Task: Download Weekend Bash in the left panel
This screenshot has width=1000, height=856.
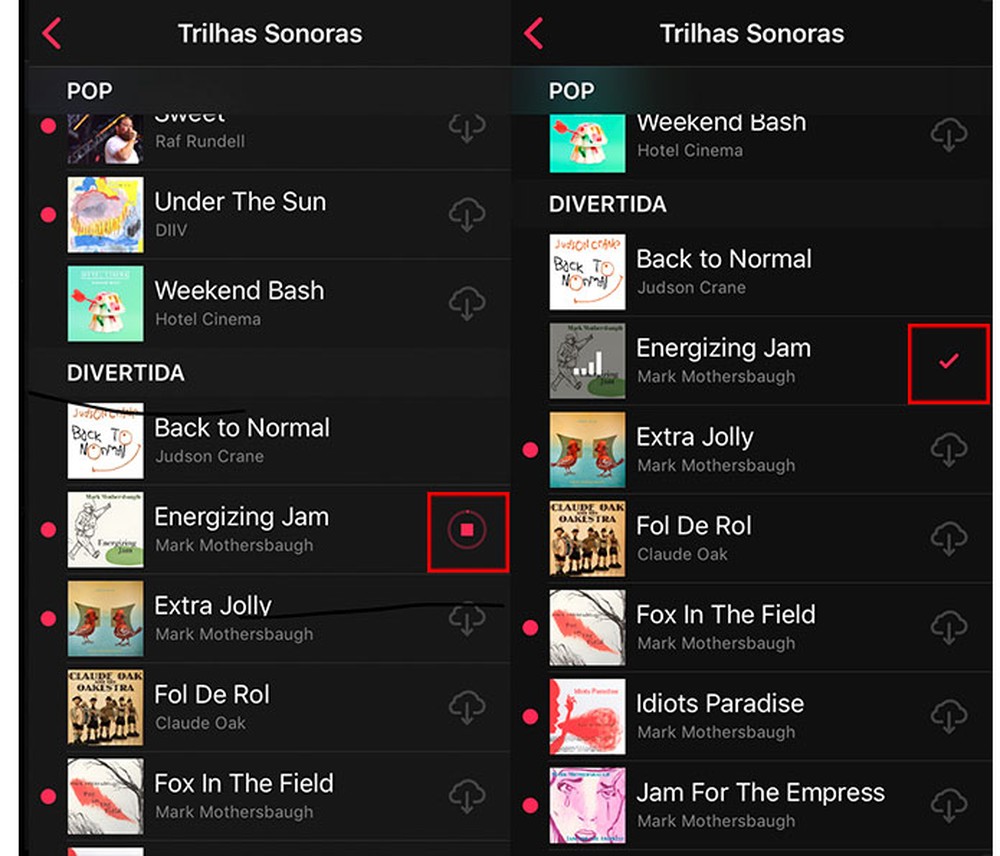Action: [x=467, y=304]
